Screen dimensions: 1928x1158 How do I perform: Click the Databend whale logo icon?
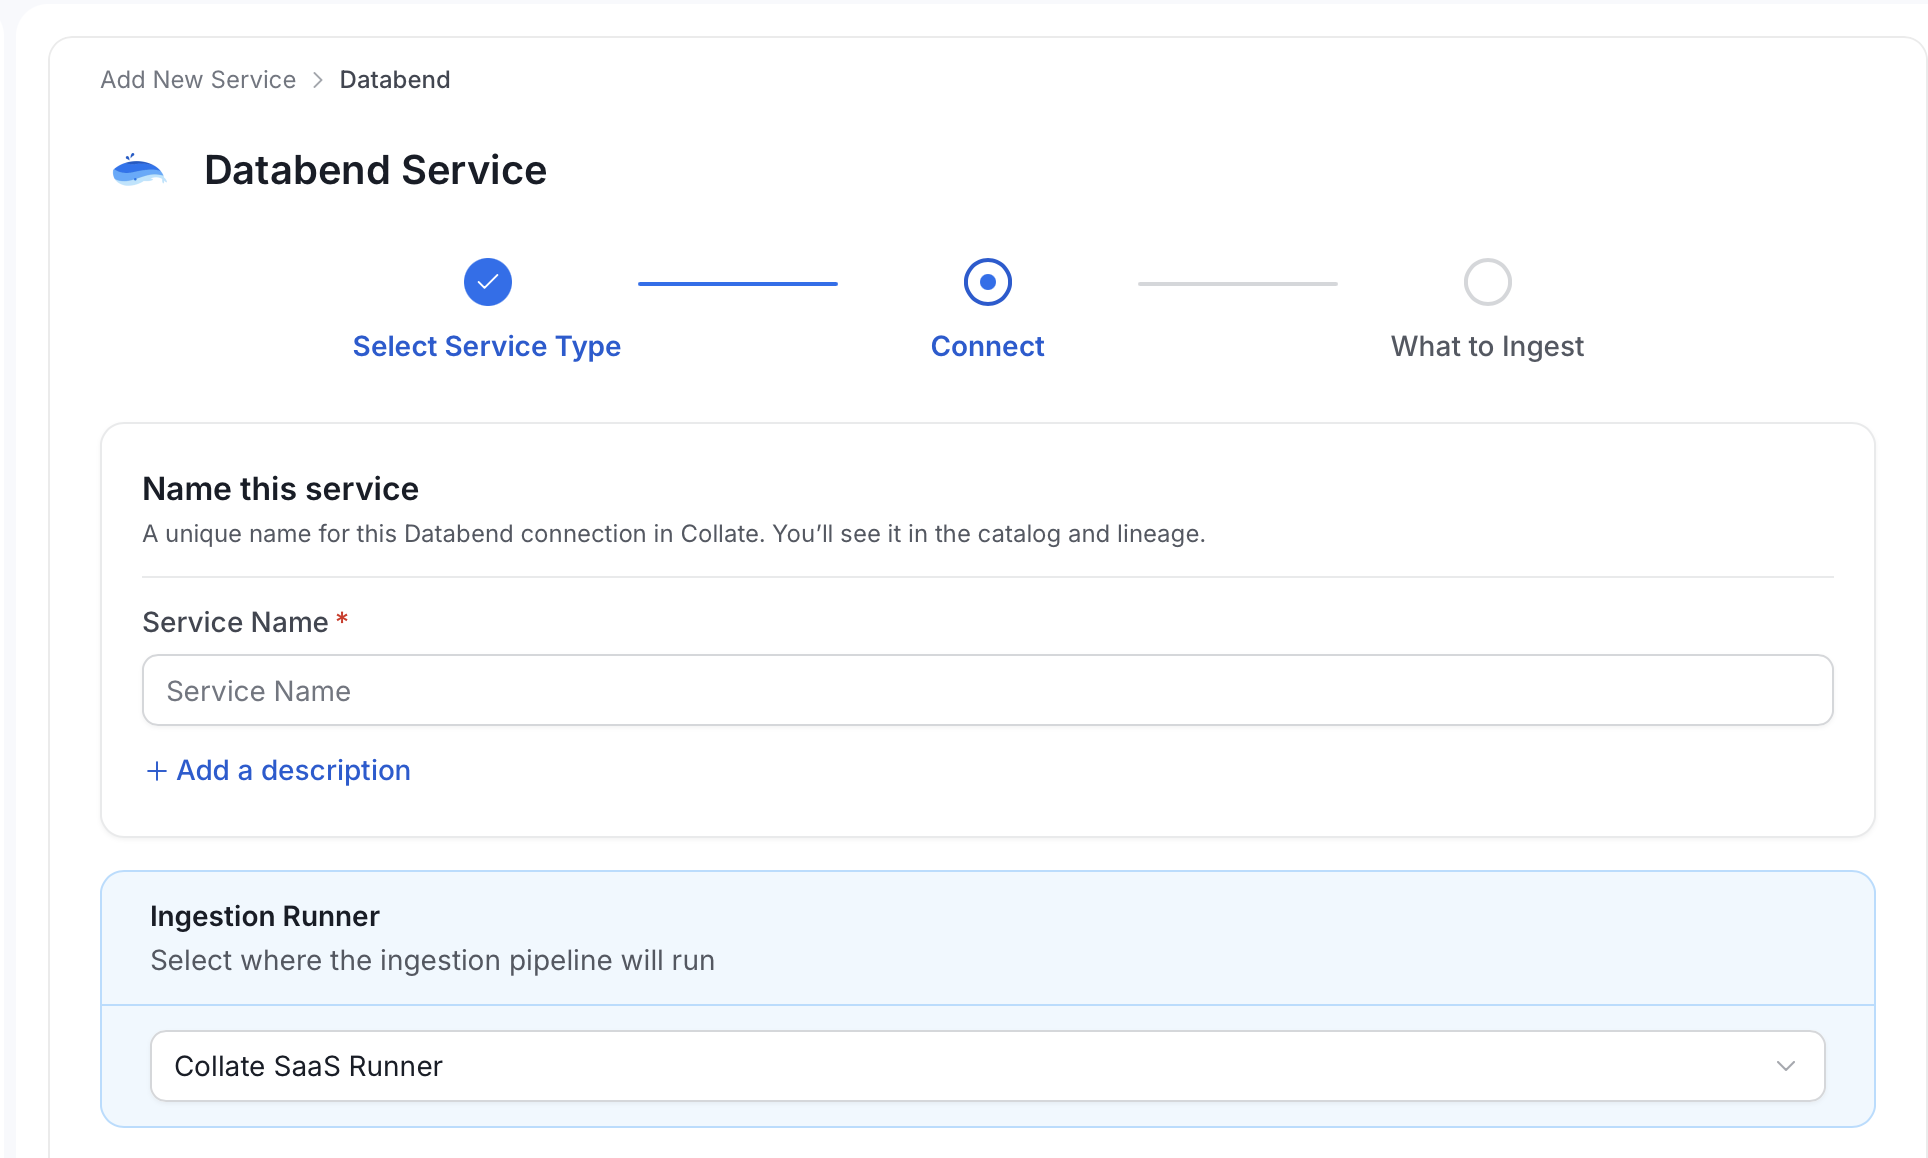tap(138, 171)
